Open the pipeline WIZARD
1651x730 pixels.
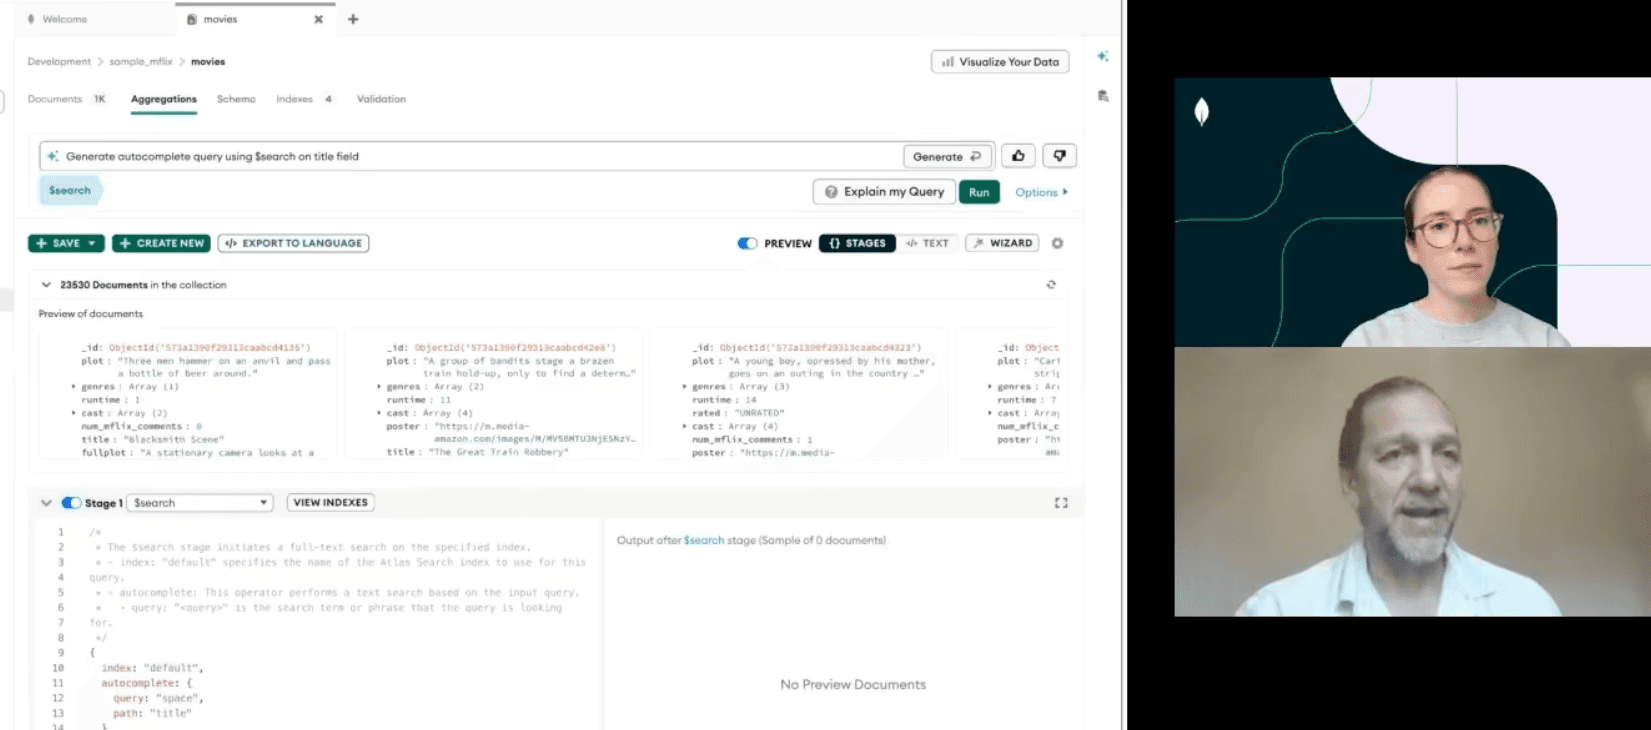click(x=1002, y=243)
